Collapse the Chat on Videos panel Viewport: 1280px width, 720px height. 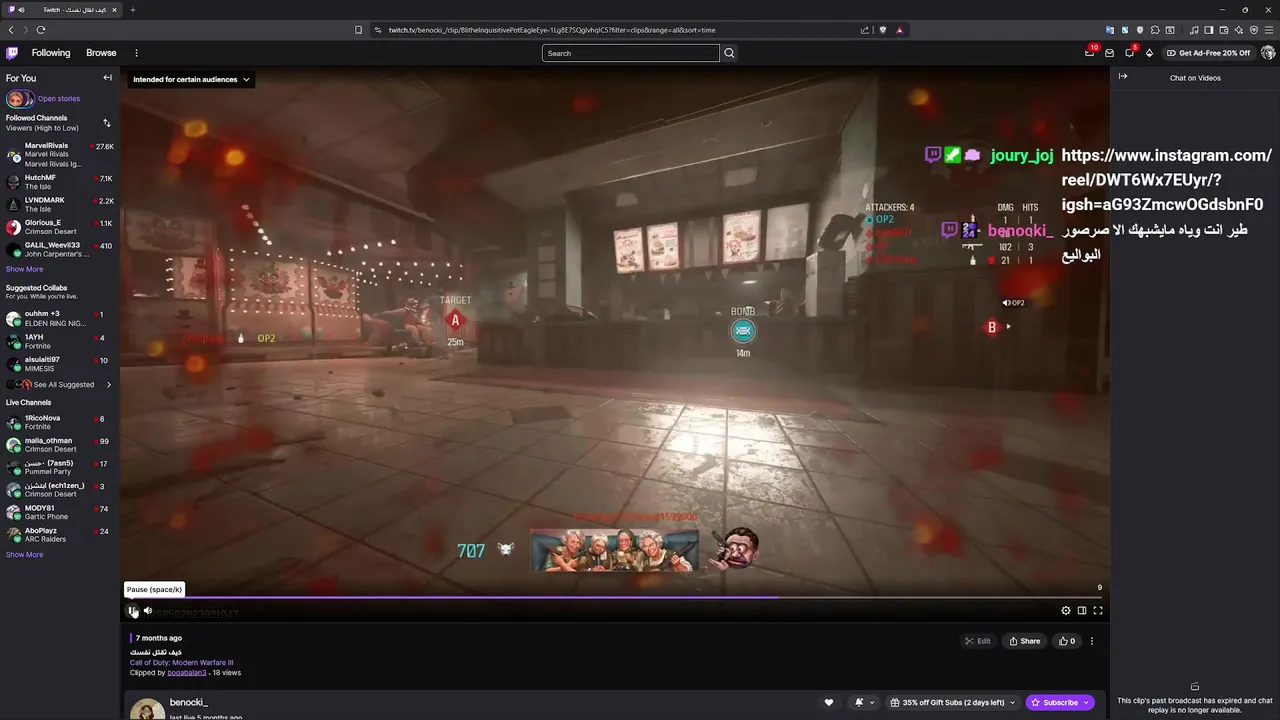[x=1123, y=77]
